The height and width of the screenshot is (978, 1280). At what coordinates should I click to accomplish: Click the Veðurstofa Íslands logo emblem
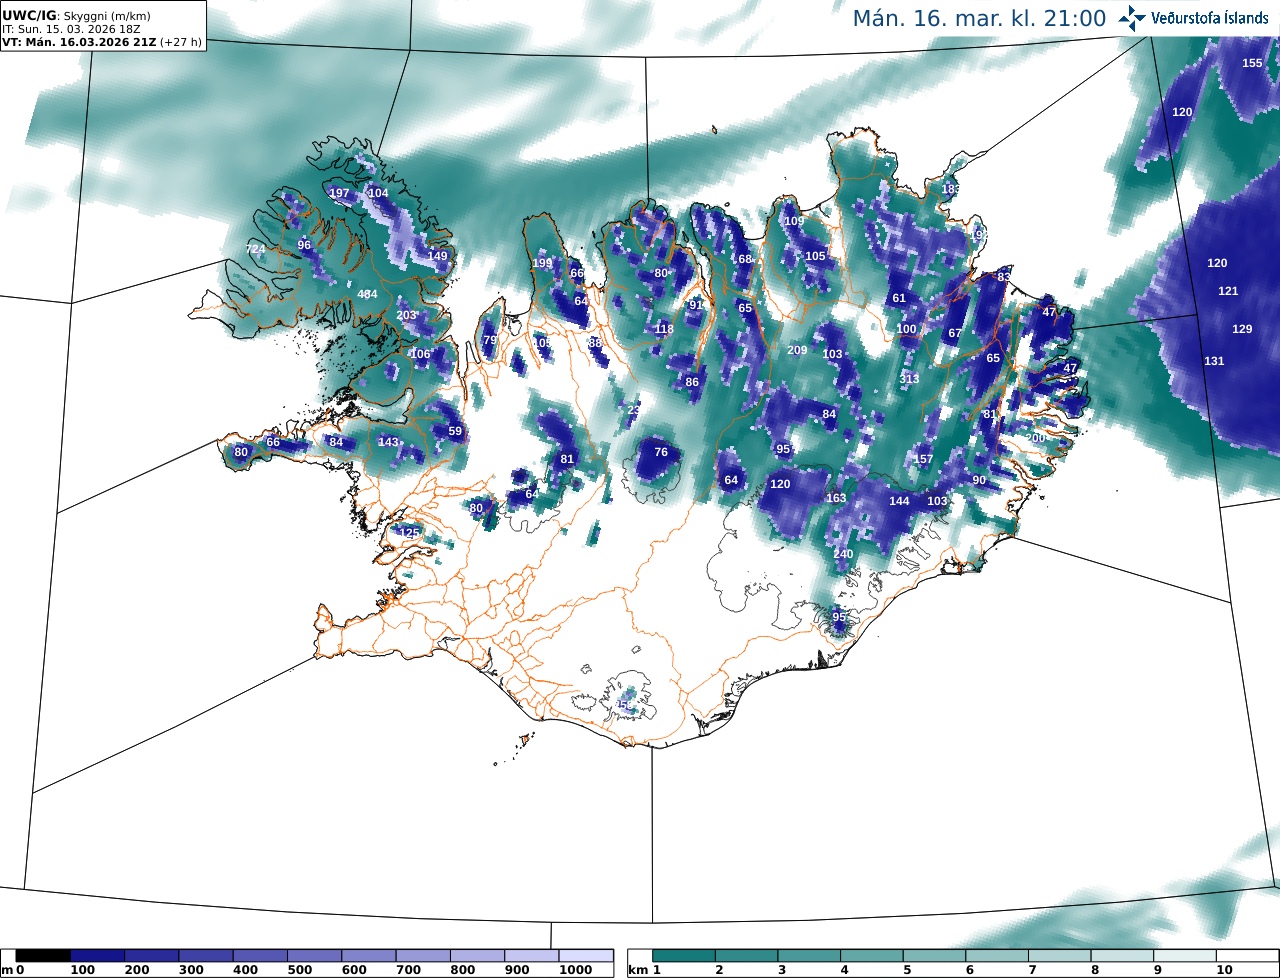(x=1133, y=18)
